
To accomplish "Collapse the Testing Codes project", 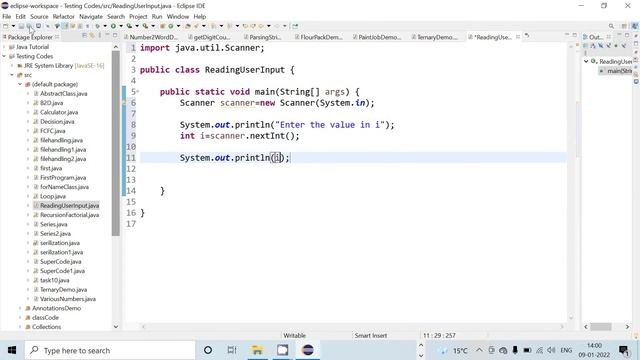I will pos(4,56).
